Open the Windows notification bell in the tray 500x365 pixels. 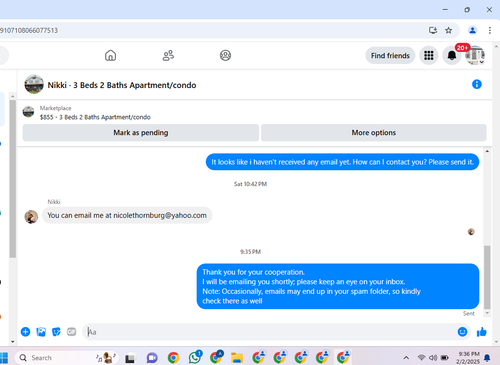click(x=487, y=358)
